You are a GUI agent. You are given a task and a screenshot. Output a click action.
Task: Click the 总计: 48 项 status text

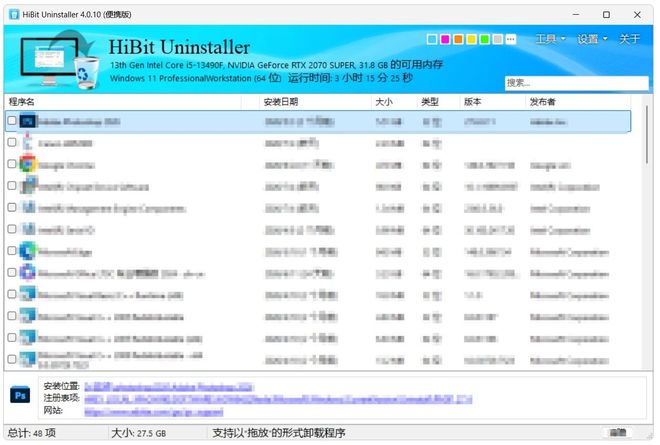(x=32, y=433)
